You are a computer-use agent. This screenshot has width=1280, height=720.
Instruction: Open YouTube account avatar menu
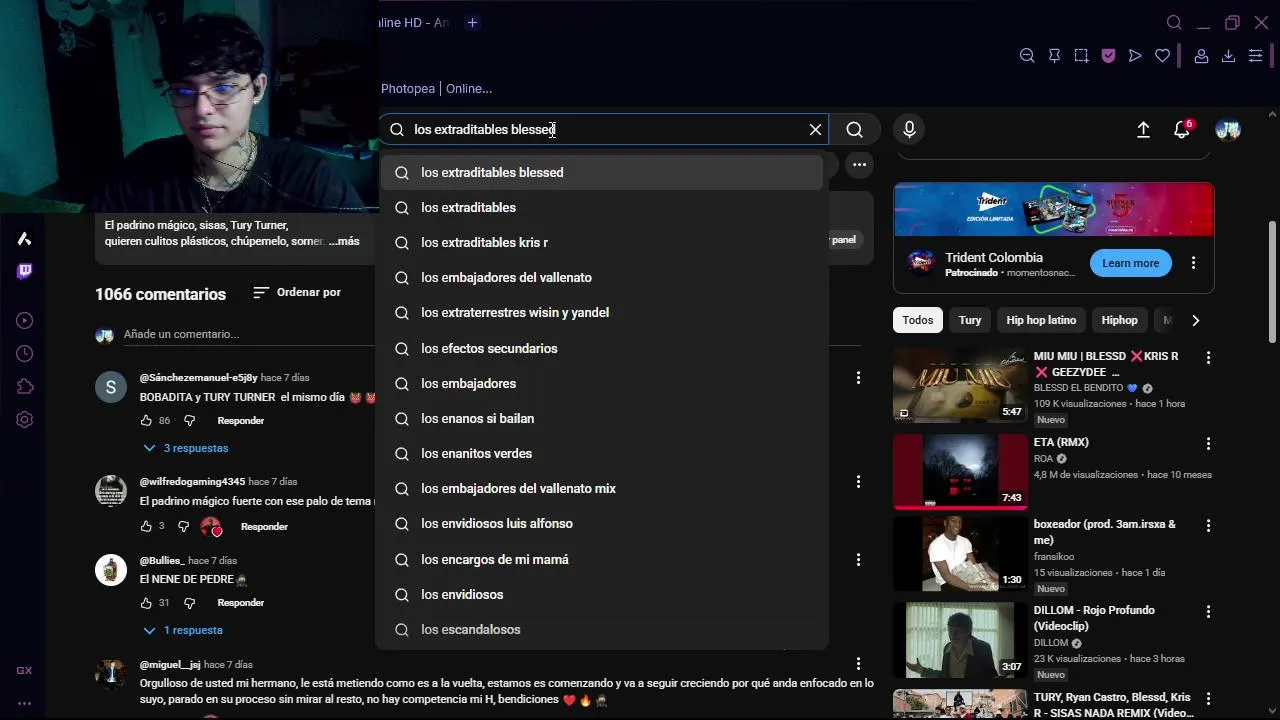point(1228,130)
